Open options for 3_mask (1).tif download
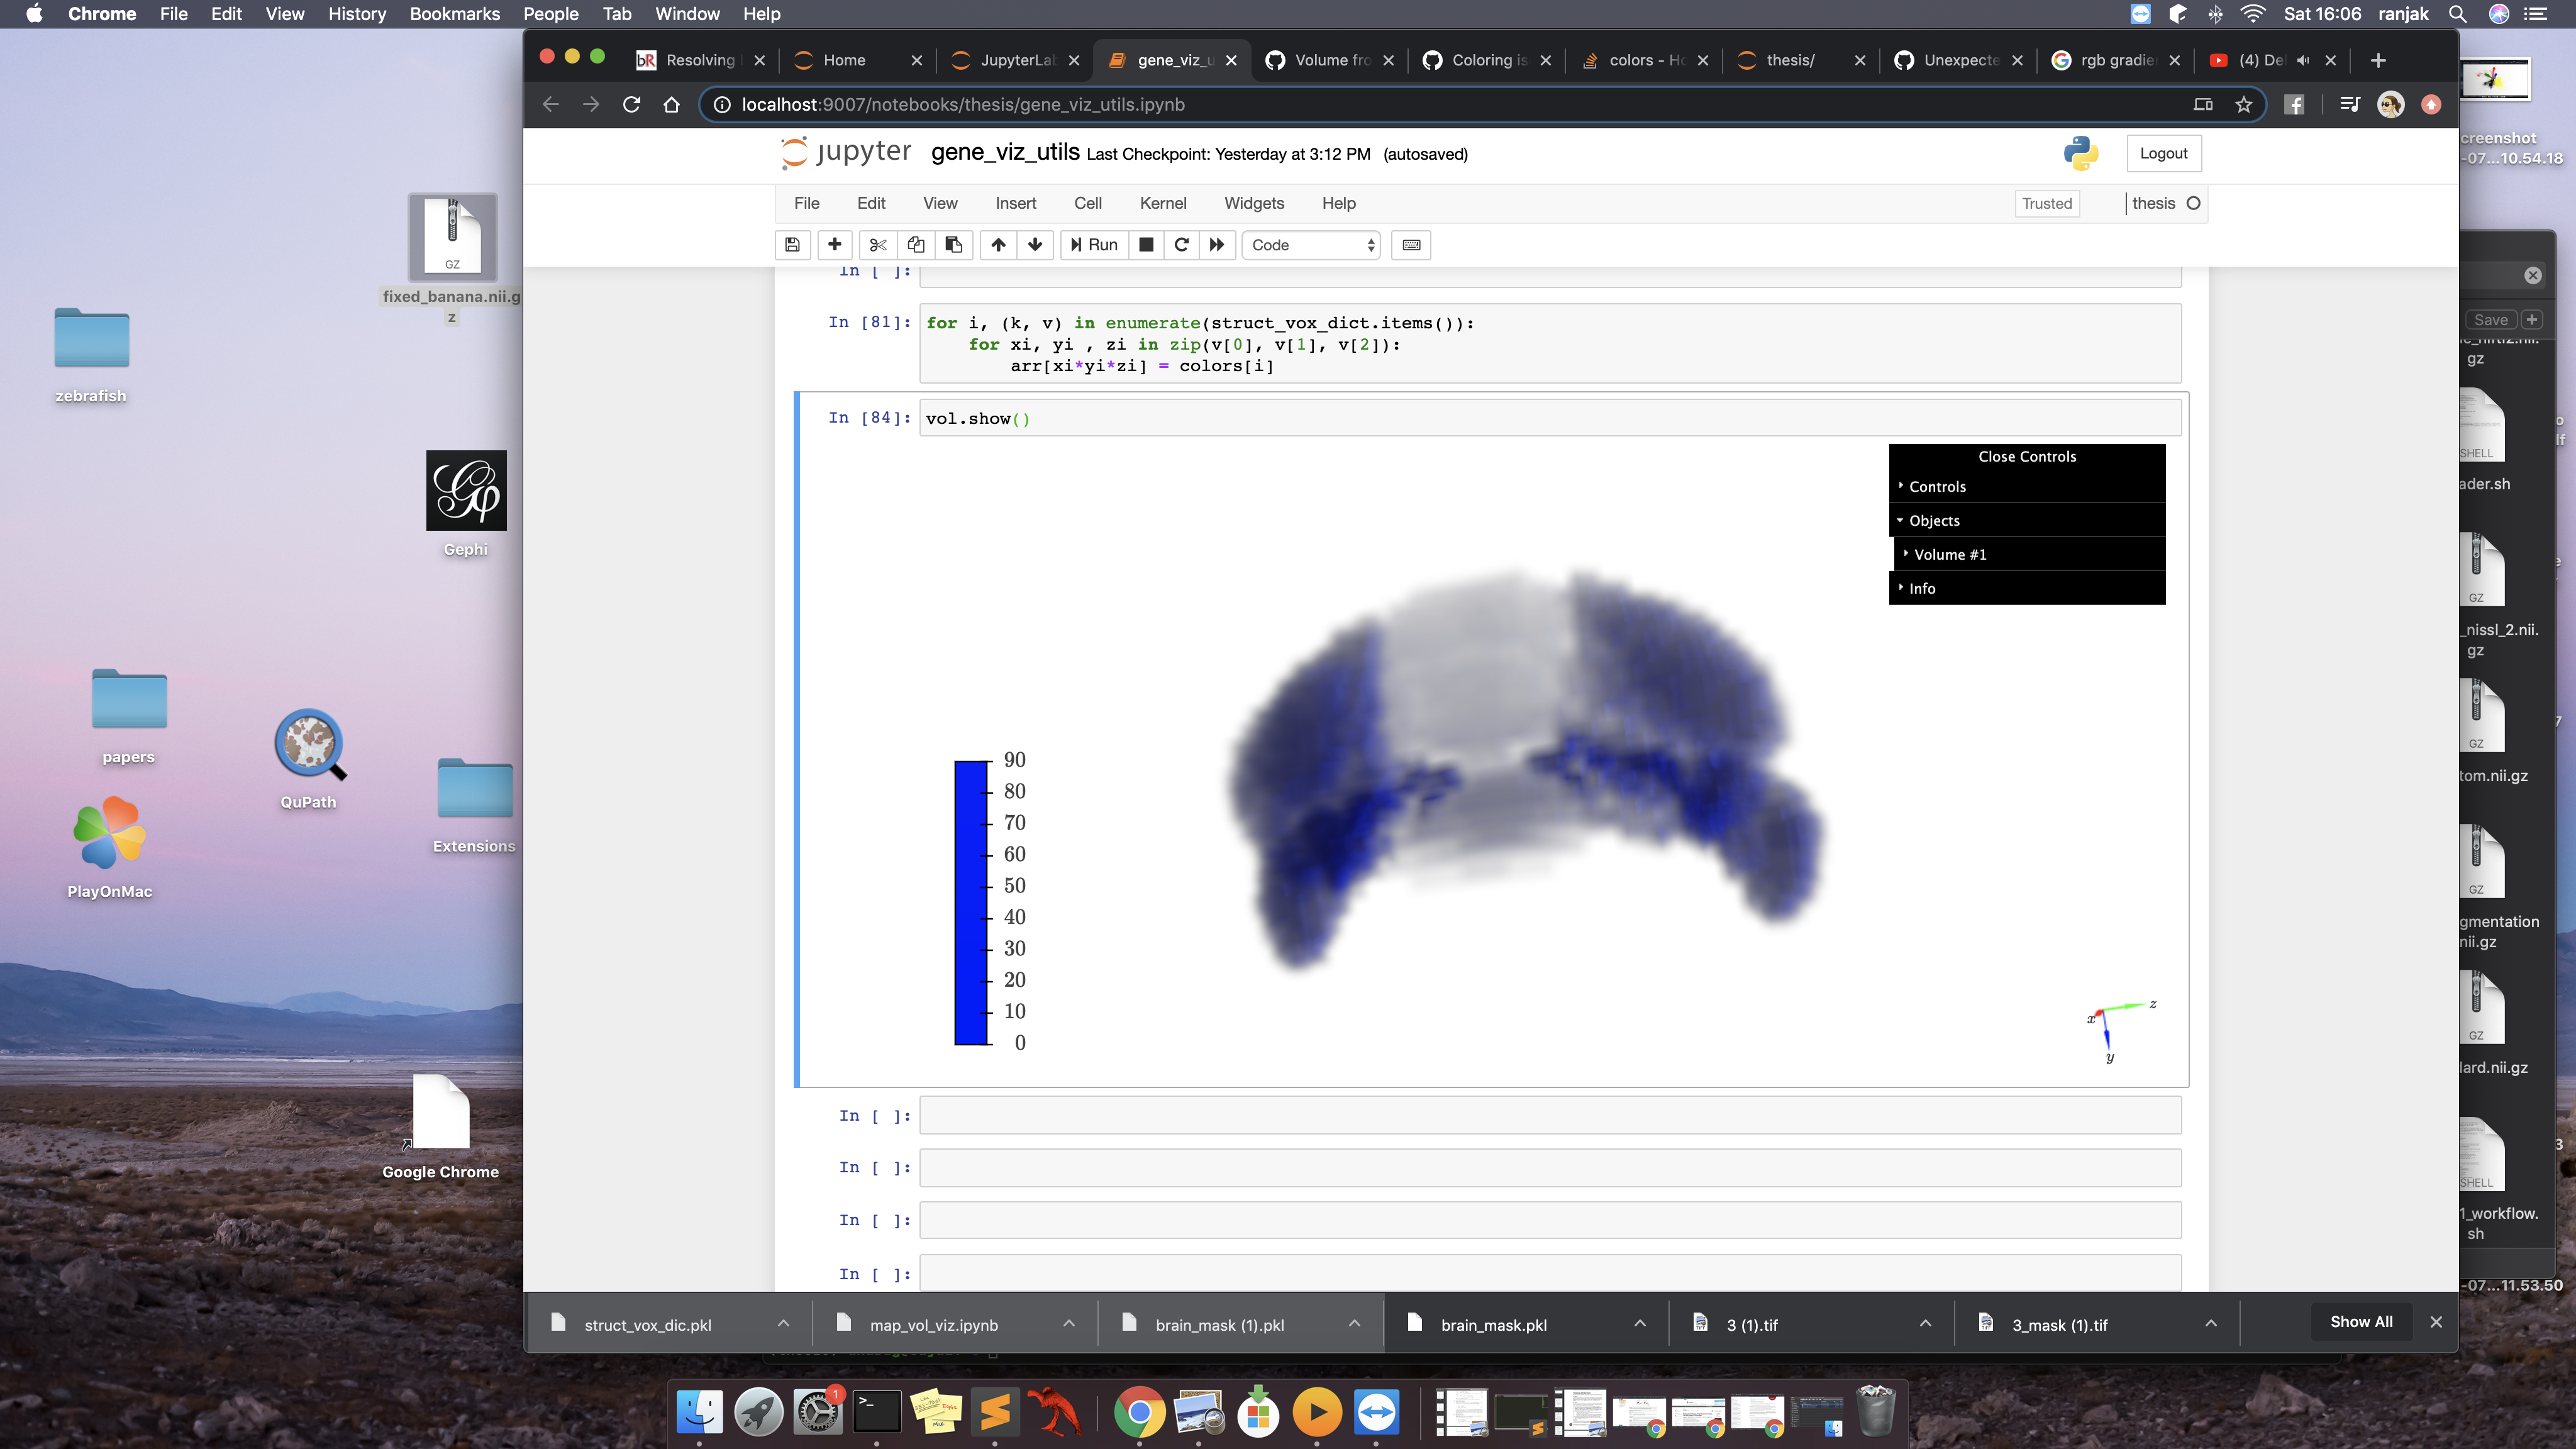 click(x=2210, y=1324)
